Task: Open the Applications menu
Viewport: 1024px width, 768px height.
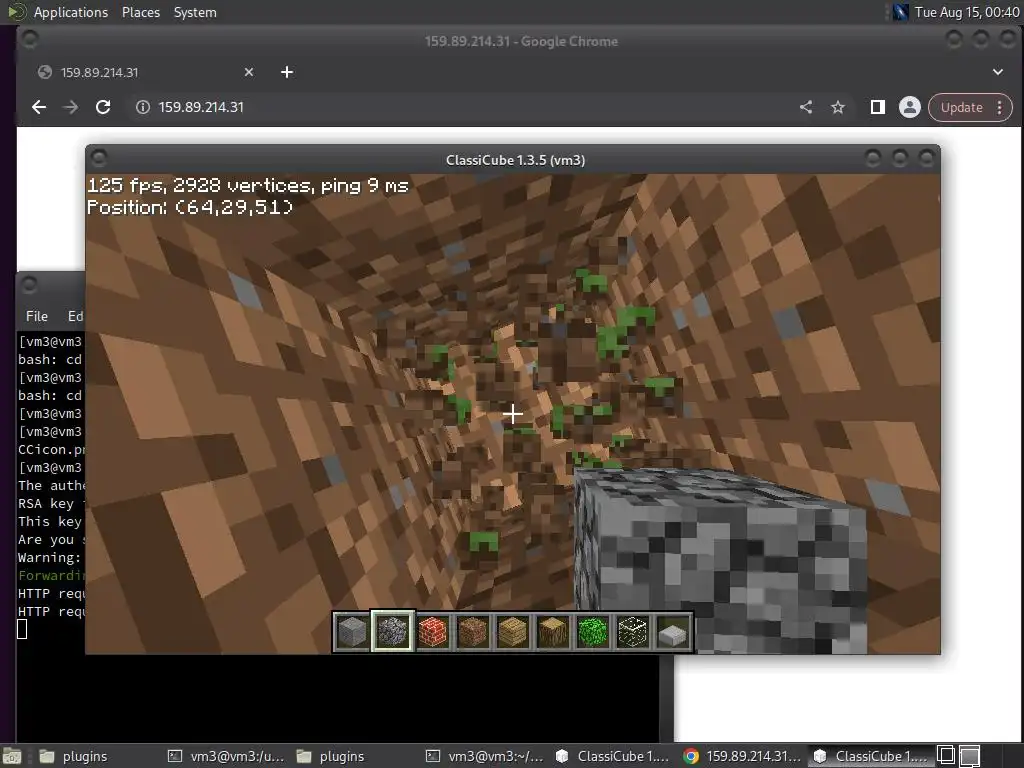Action: click(71, 12)
